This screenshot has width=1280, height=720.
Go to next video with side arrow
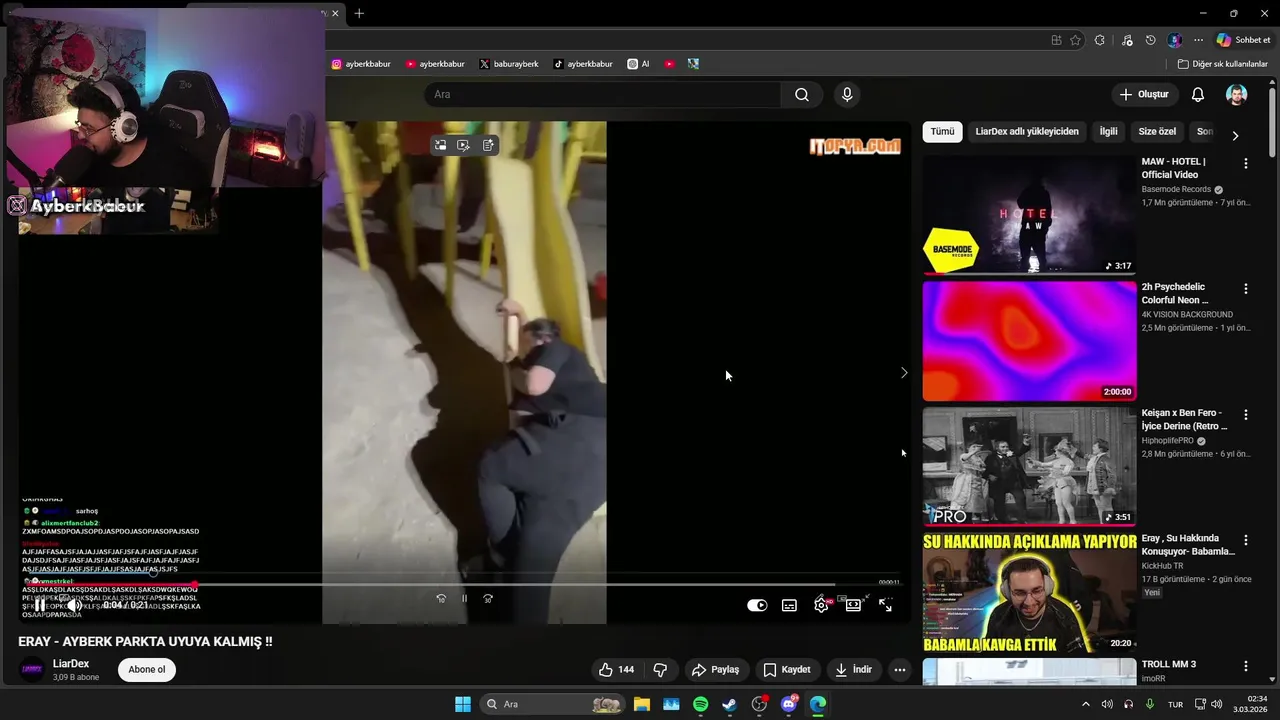[903, 373]
